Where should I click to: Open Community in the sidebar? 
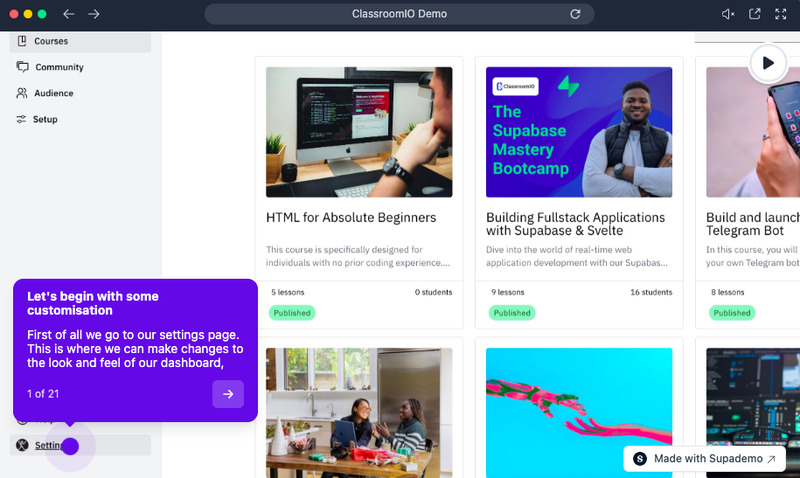click(59, 67)
